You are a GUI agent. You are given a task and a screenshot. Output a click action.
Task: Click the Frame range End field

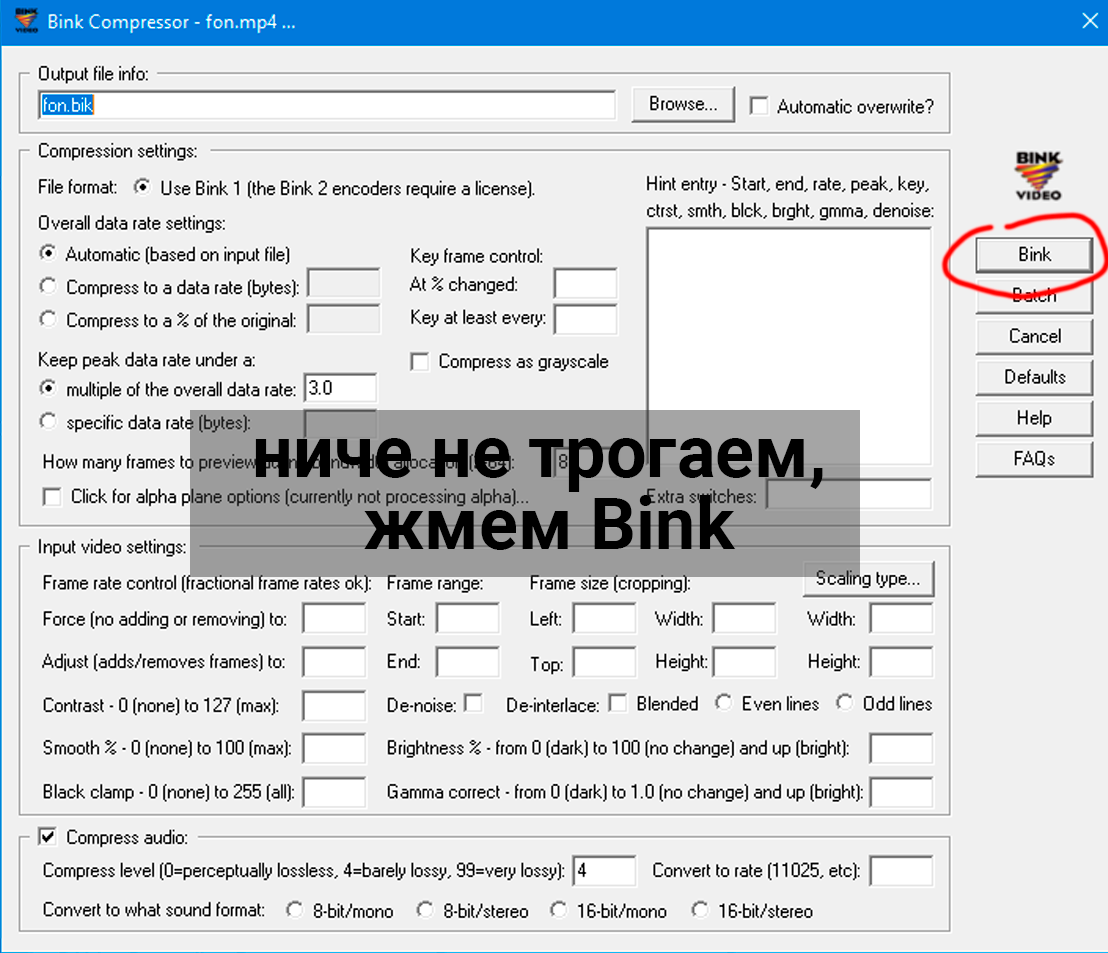468,662
